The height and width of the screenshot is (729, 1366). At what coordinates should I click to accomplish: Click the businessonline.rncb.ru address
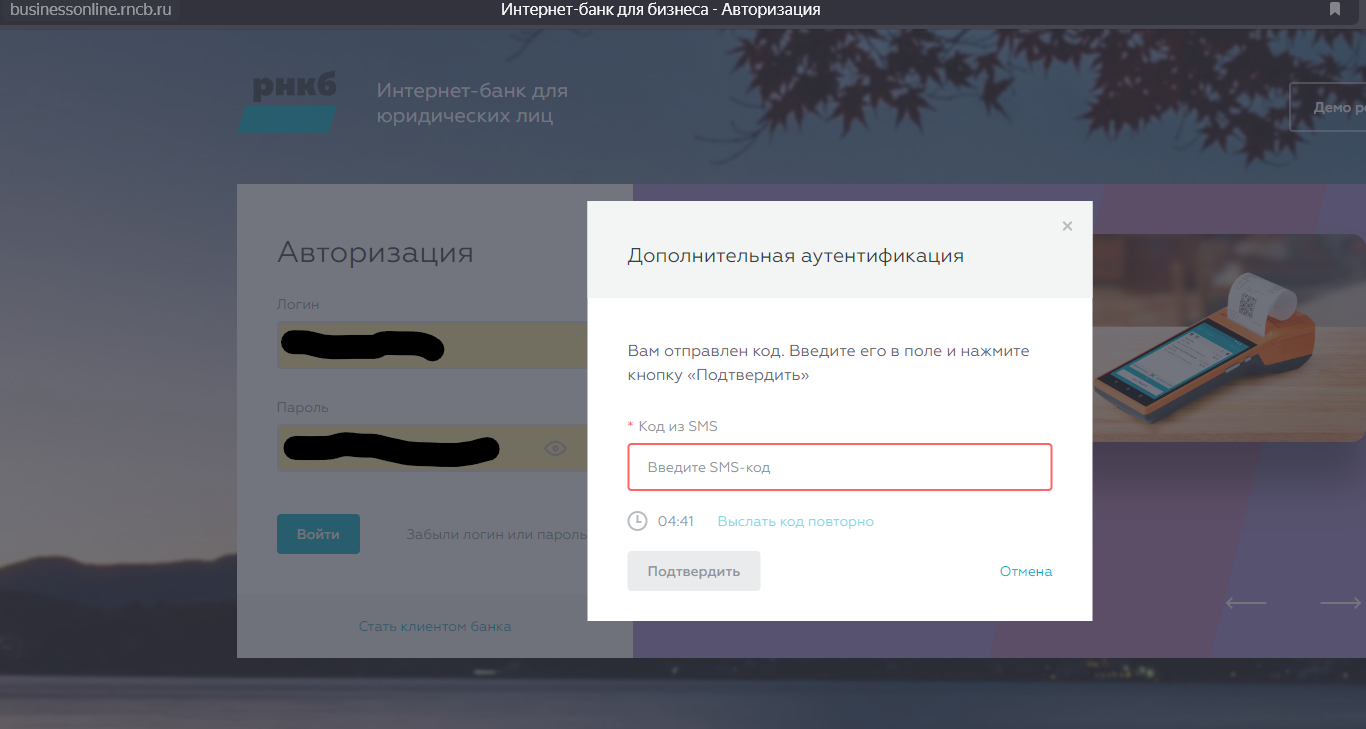pyautogui.click(x=91, y=10)
